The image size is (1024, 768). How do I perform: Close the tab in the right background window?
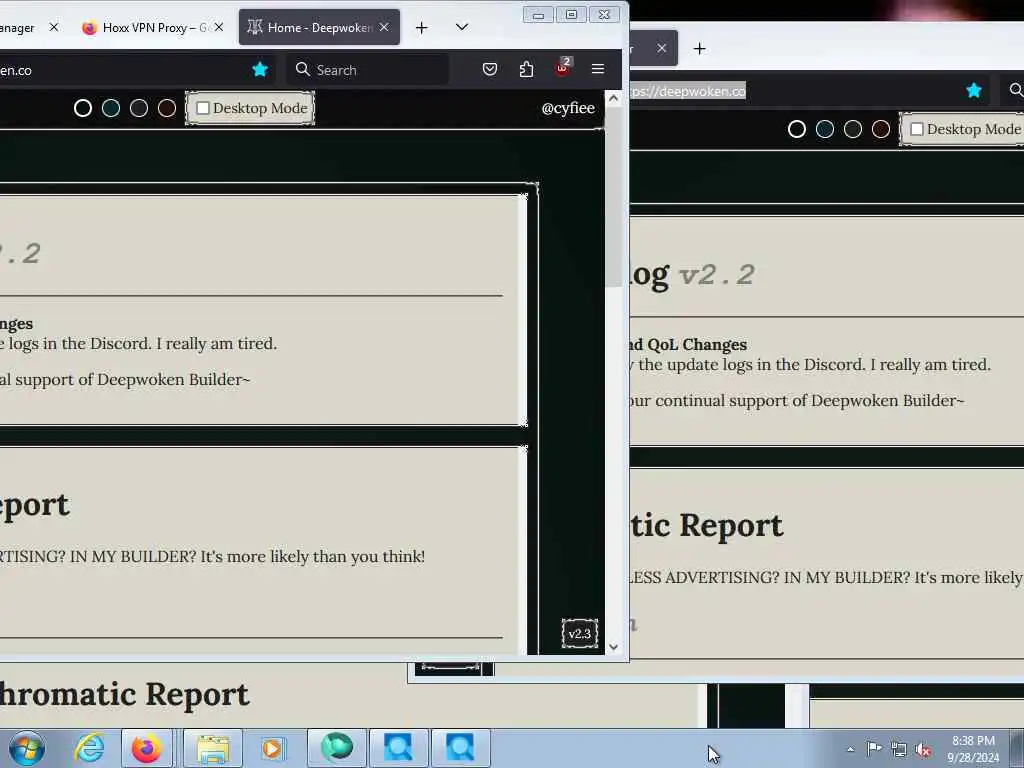pyautogui.click(x=662, y=48)
